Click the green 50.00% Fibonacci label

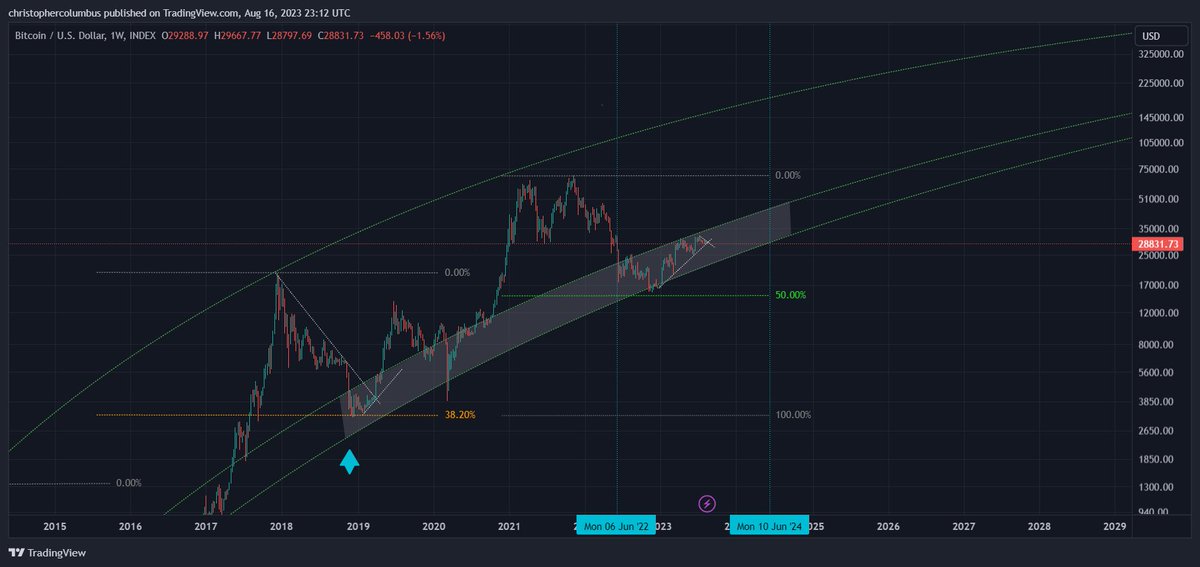point(790,295)
